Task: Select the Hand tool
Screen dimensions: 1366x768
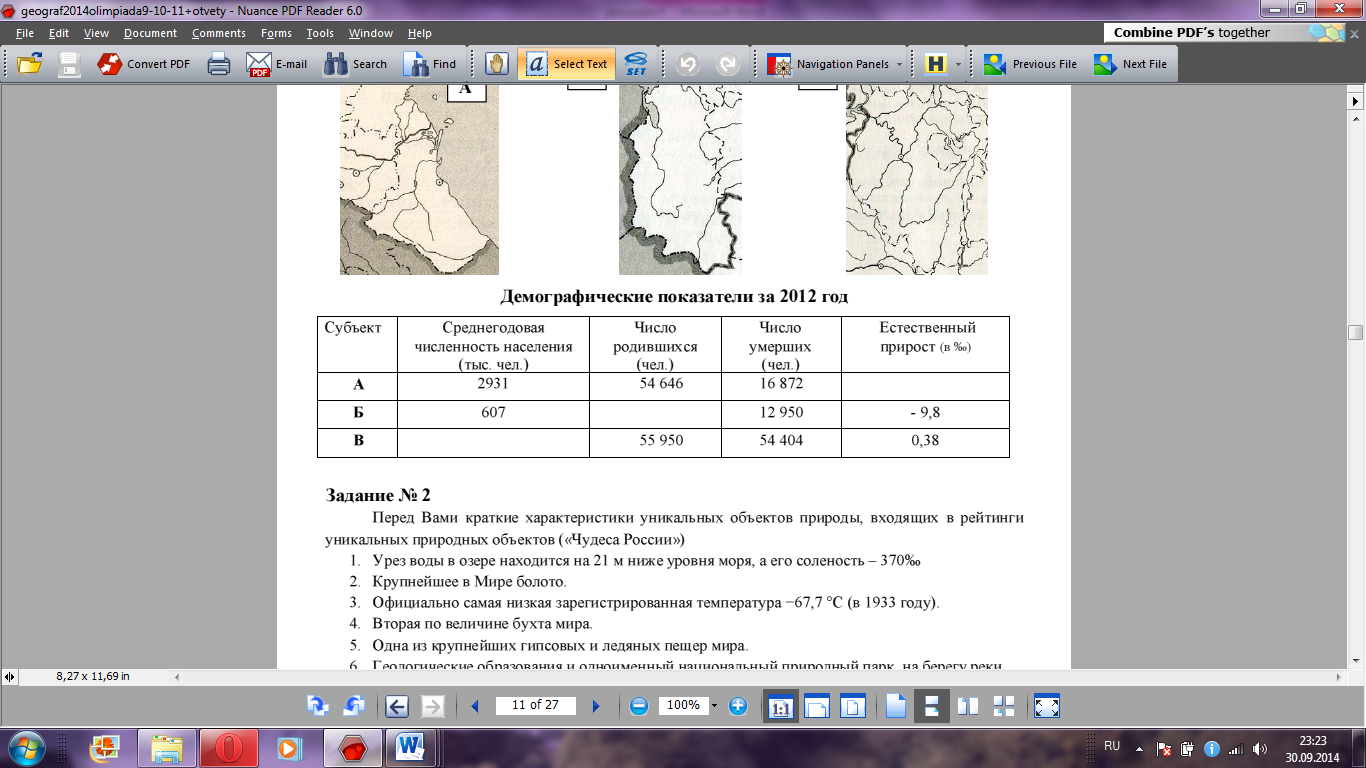Action: pos(496,64)
